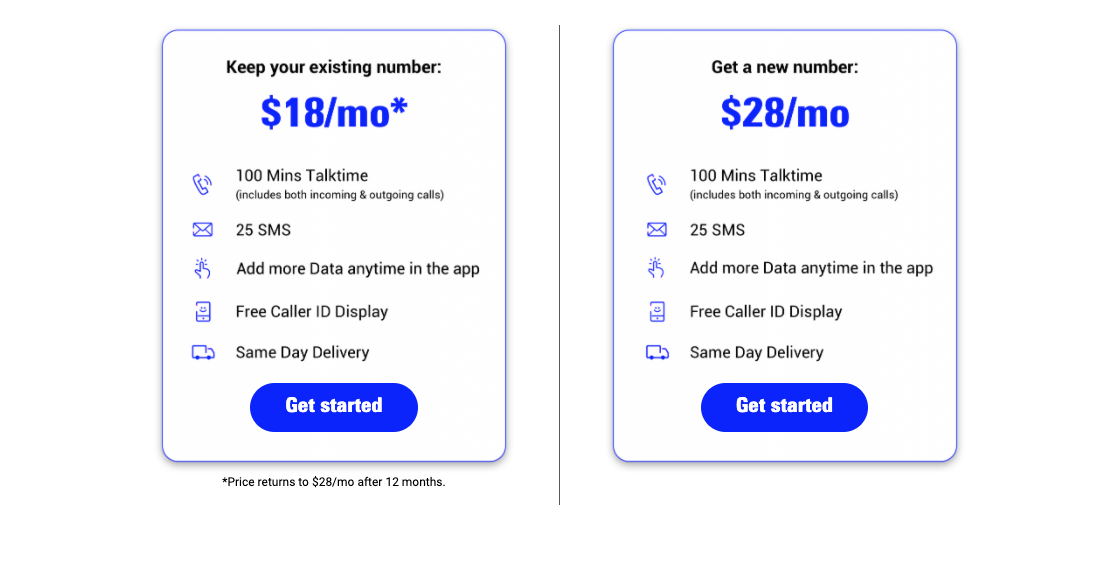Click the tap hand icon in the $28/mo plan

point(657,268)
